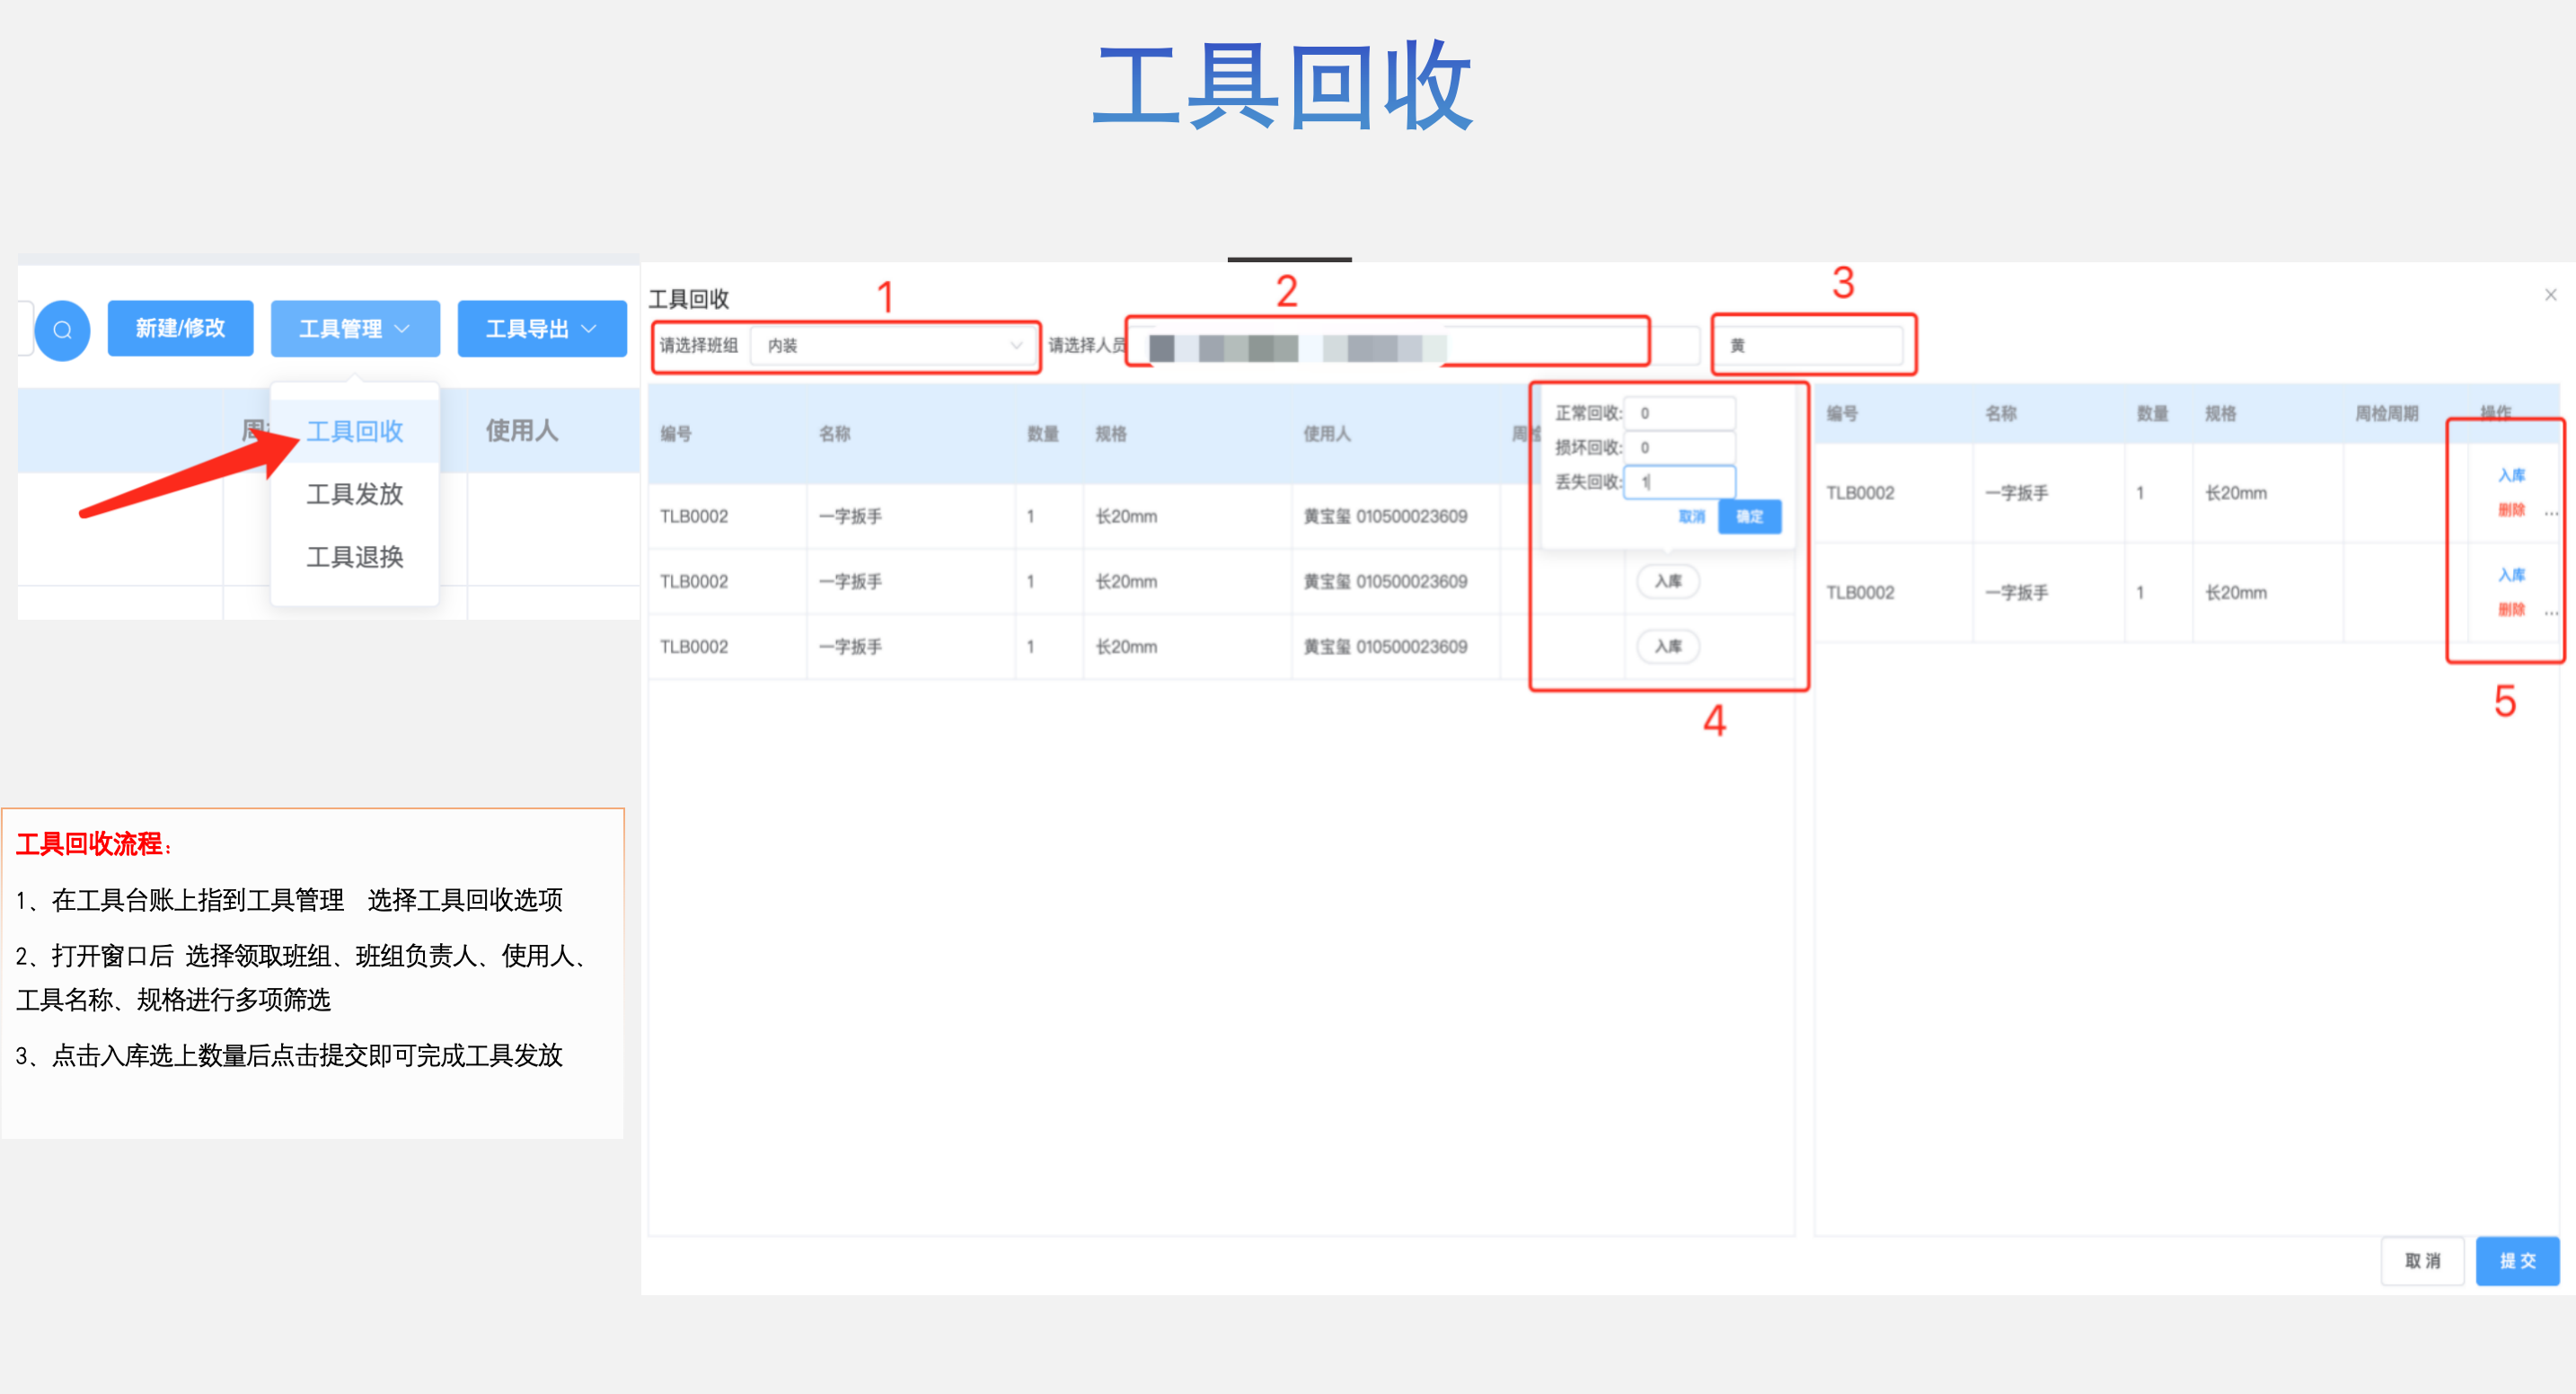
Task: Click the 请选择班组 label
Action: [x=699, y=346]
